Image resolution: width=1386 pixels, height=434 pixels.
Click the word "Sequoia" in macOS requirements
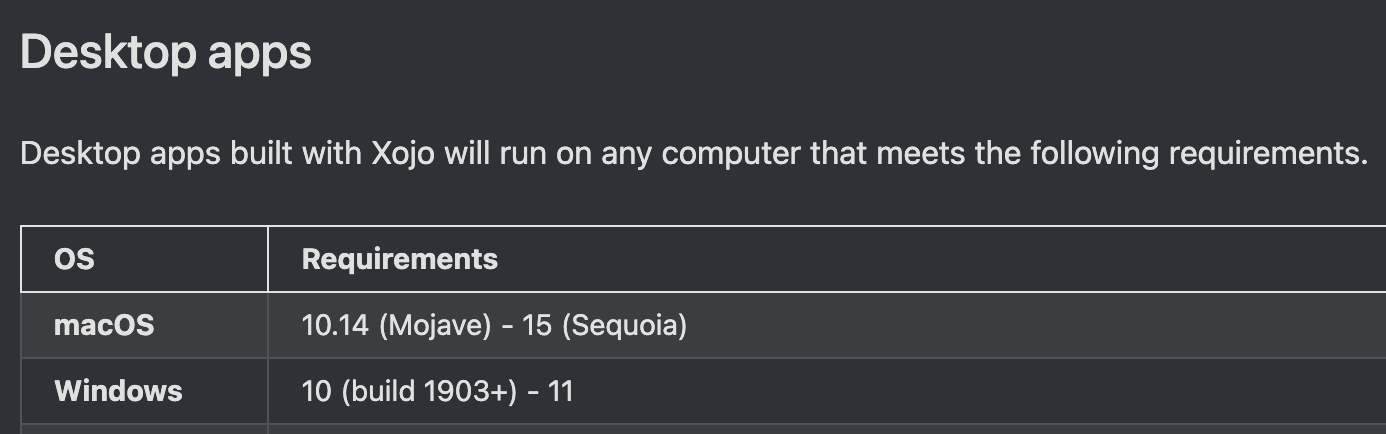(x=624, y=326)
